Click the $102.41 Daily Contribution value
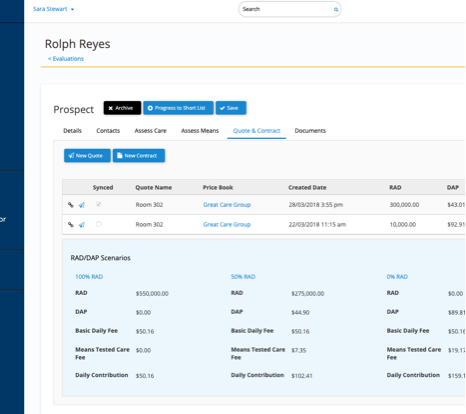 click(x=302, y=376)
